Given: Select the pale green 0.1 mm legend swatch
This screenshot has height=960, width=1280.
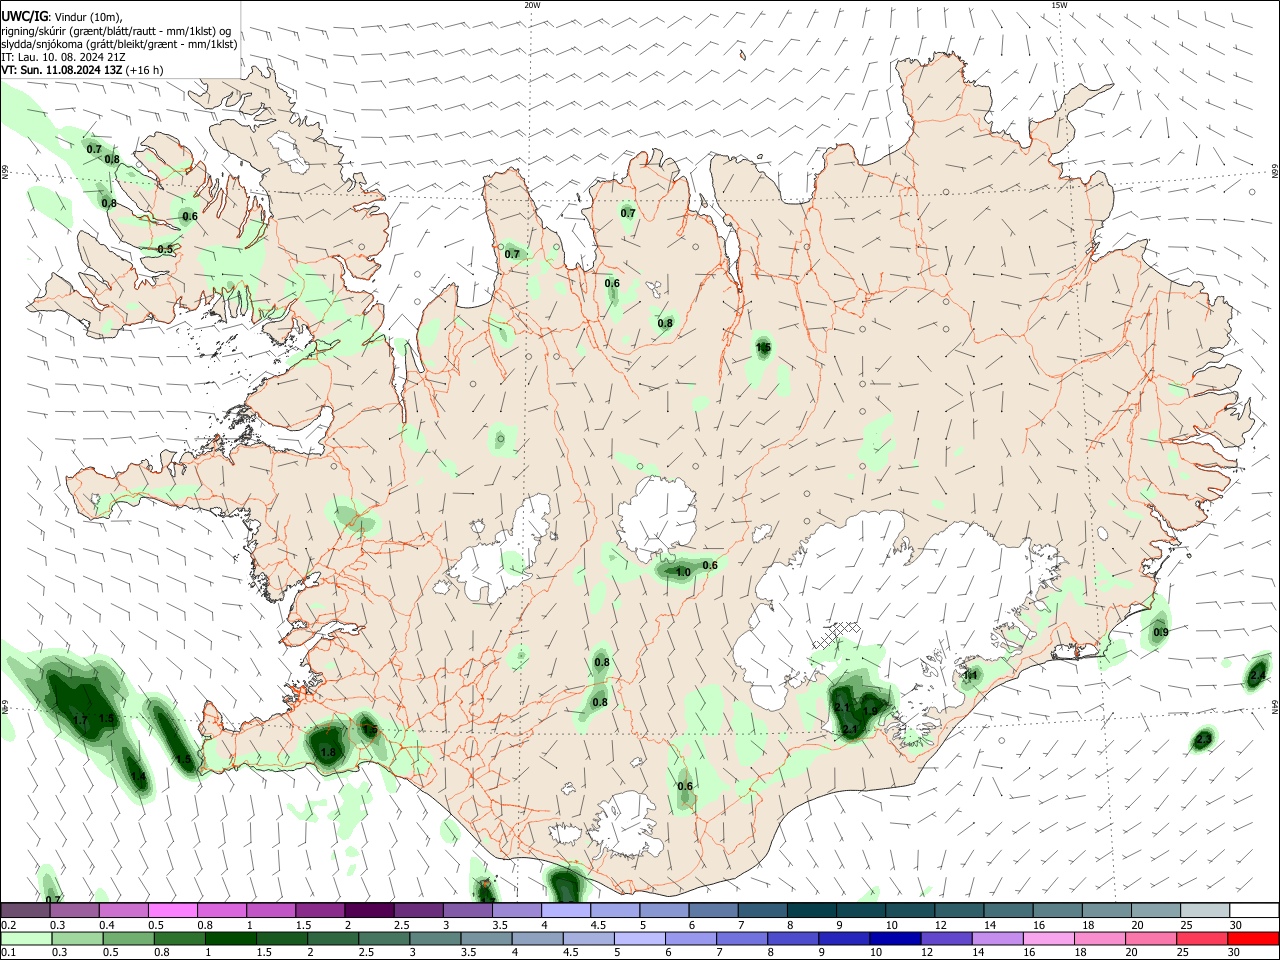Looking at the screenshot, I should [x=27, y=938].
